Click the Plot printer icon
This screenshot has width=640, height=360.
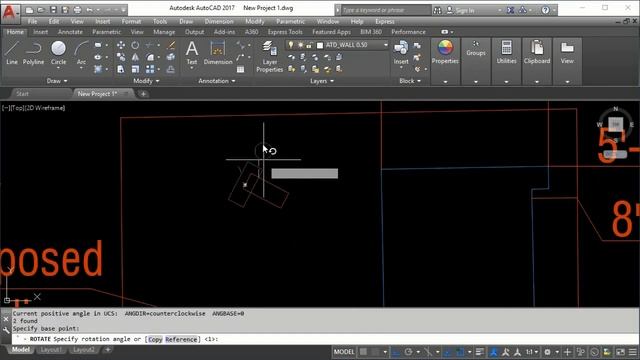point(77,10)
